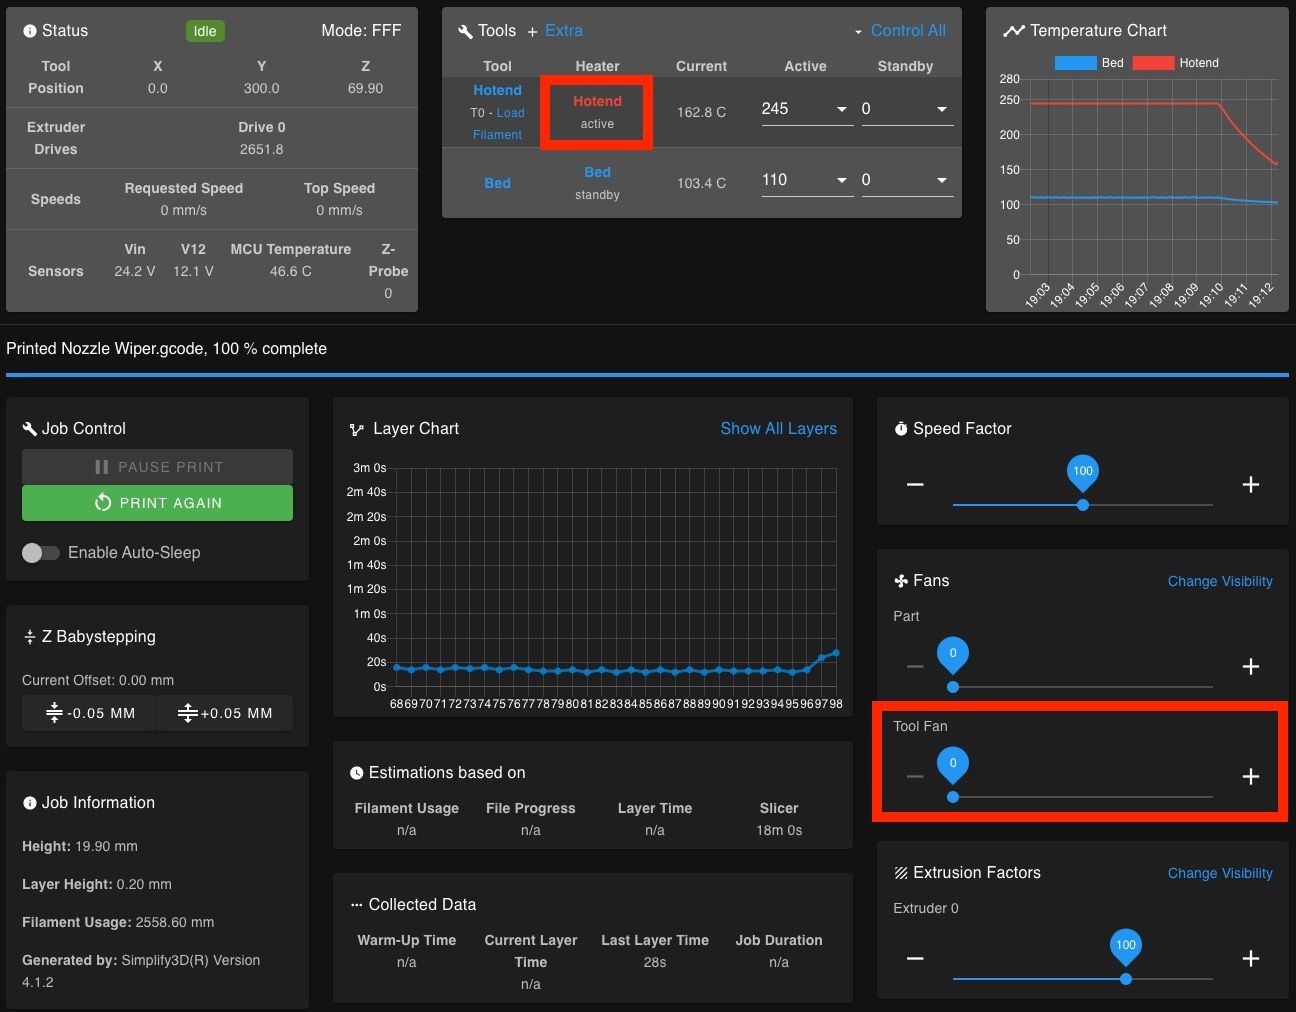Open the Control All dropdown
The width and height of the screenshot is (1296, 1012).
(900, 31)
